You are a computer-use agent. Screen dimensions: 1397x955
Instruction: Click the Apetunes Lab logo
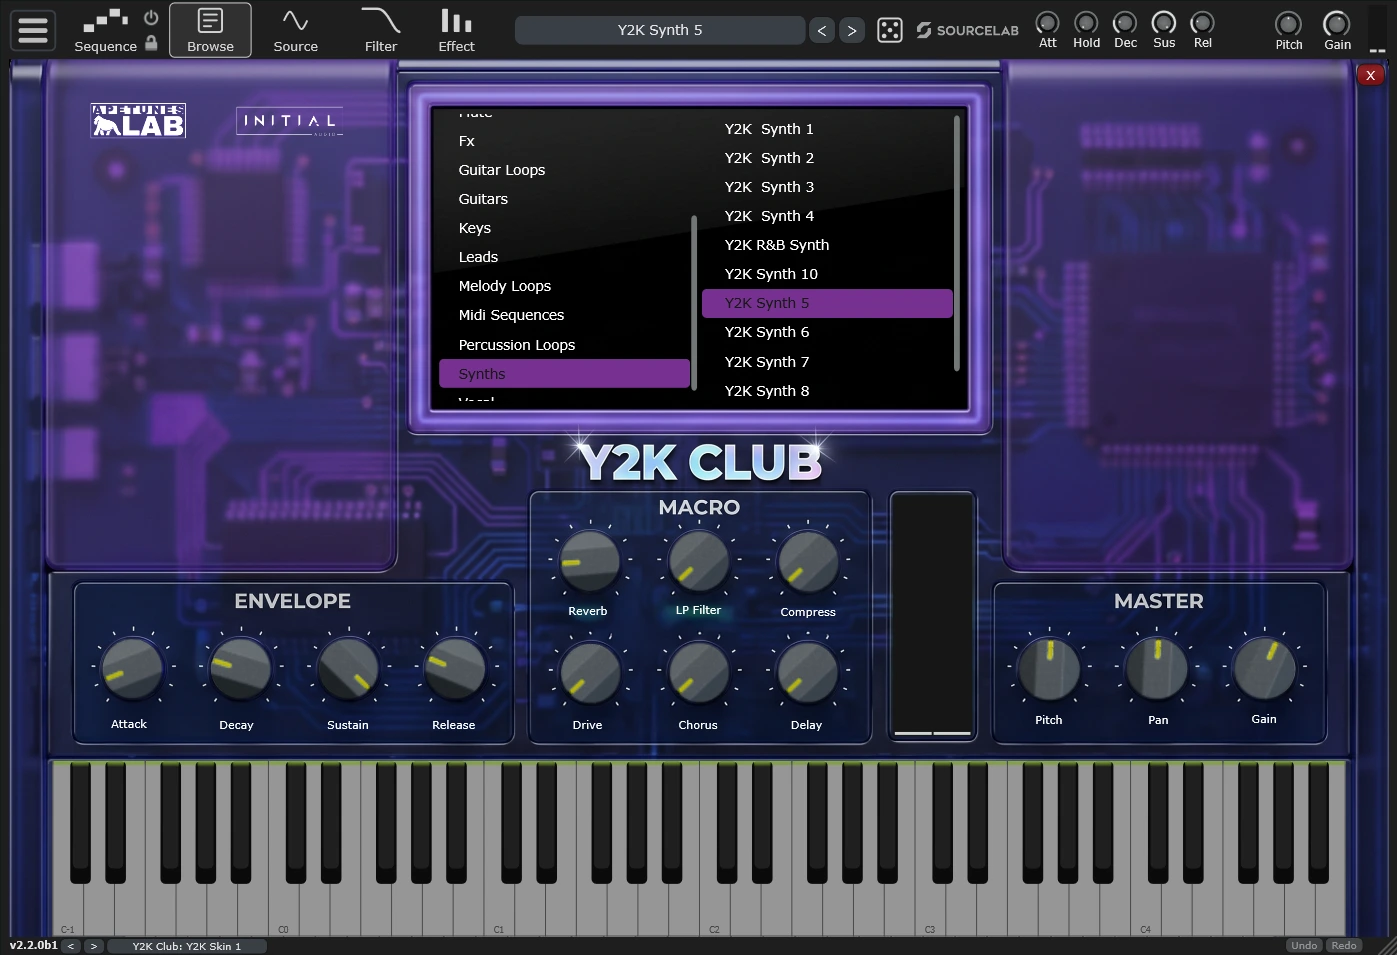point(138,120)
